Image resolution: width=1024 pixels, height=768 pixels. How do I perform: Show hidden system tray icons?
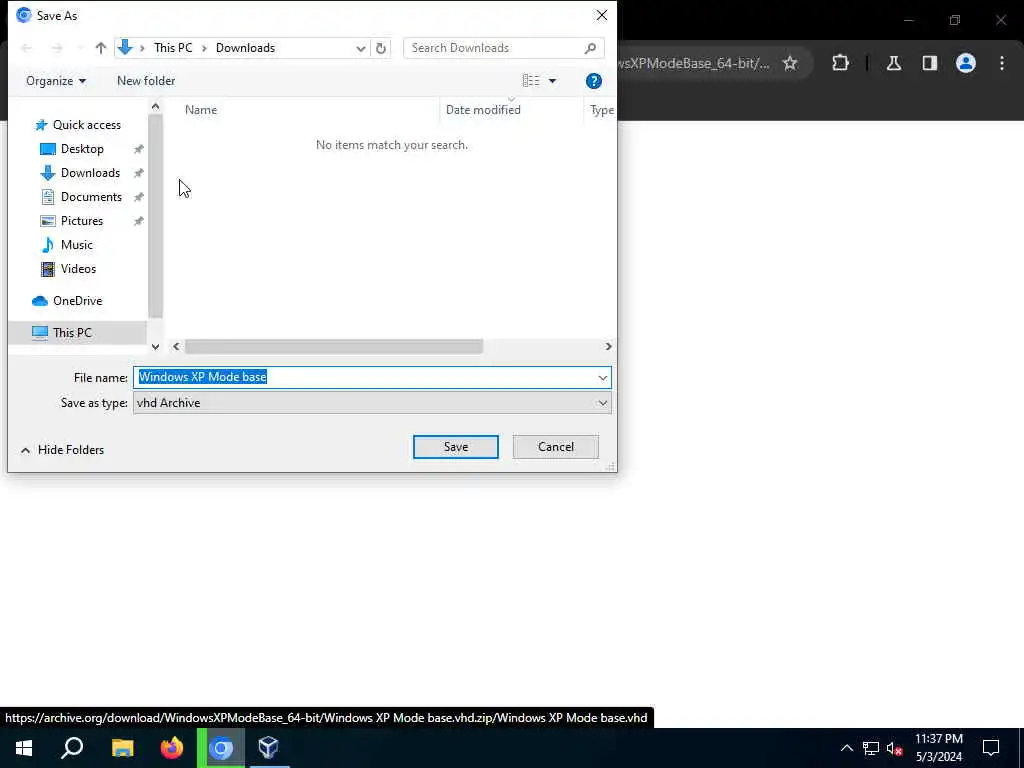tap(846, 748)
